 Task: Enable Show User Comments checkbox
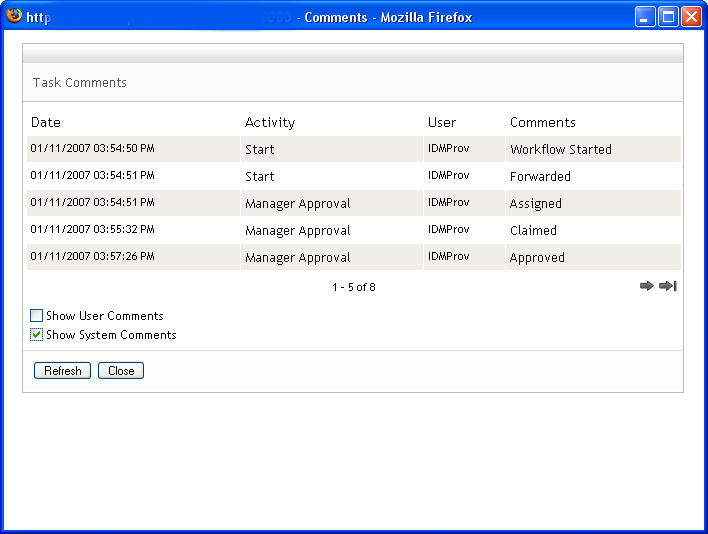tap(37, 316)
